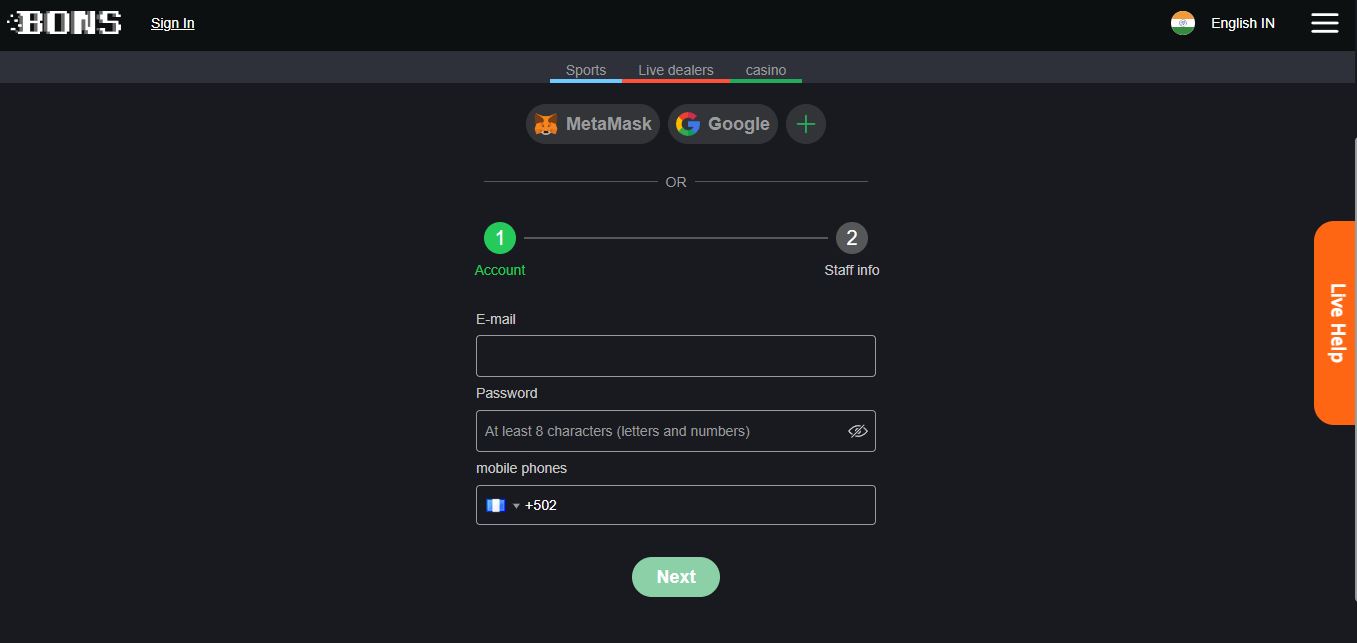Screen dimensions: 1357x643
Task: Open the phone country code dropdown arrow
Action: (516, 506)
